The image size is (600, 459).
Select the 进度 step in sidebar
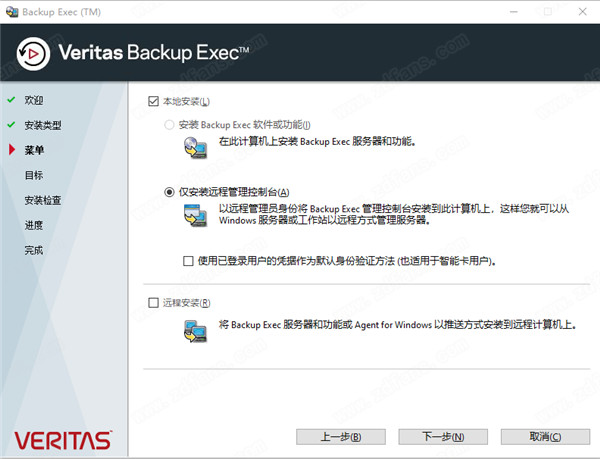(x=34, y=225)
